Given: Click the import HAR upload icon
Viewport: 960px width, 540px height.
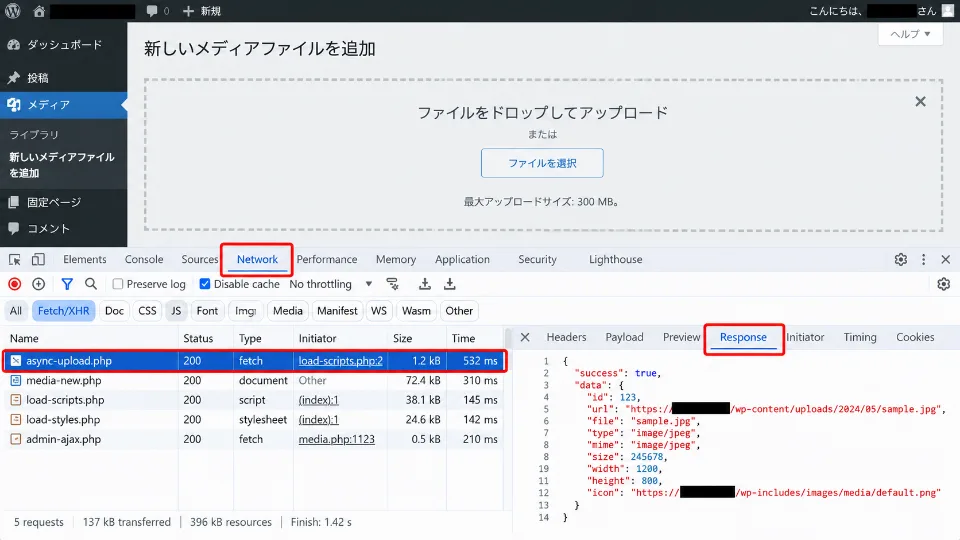Looking at the screenshot, I should tap(424, 284).
